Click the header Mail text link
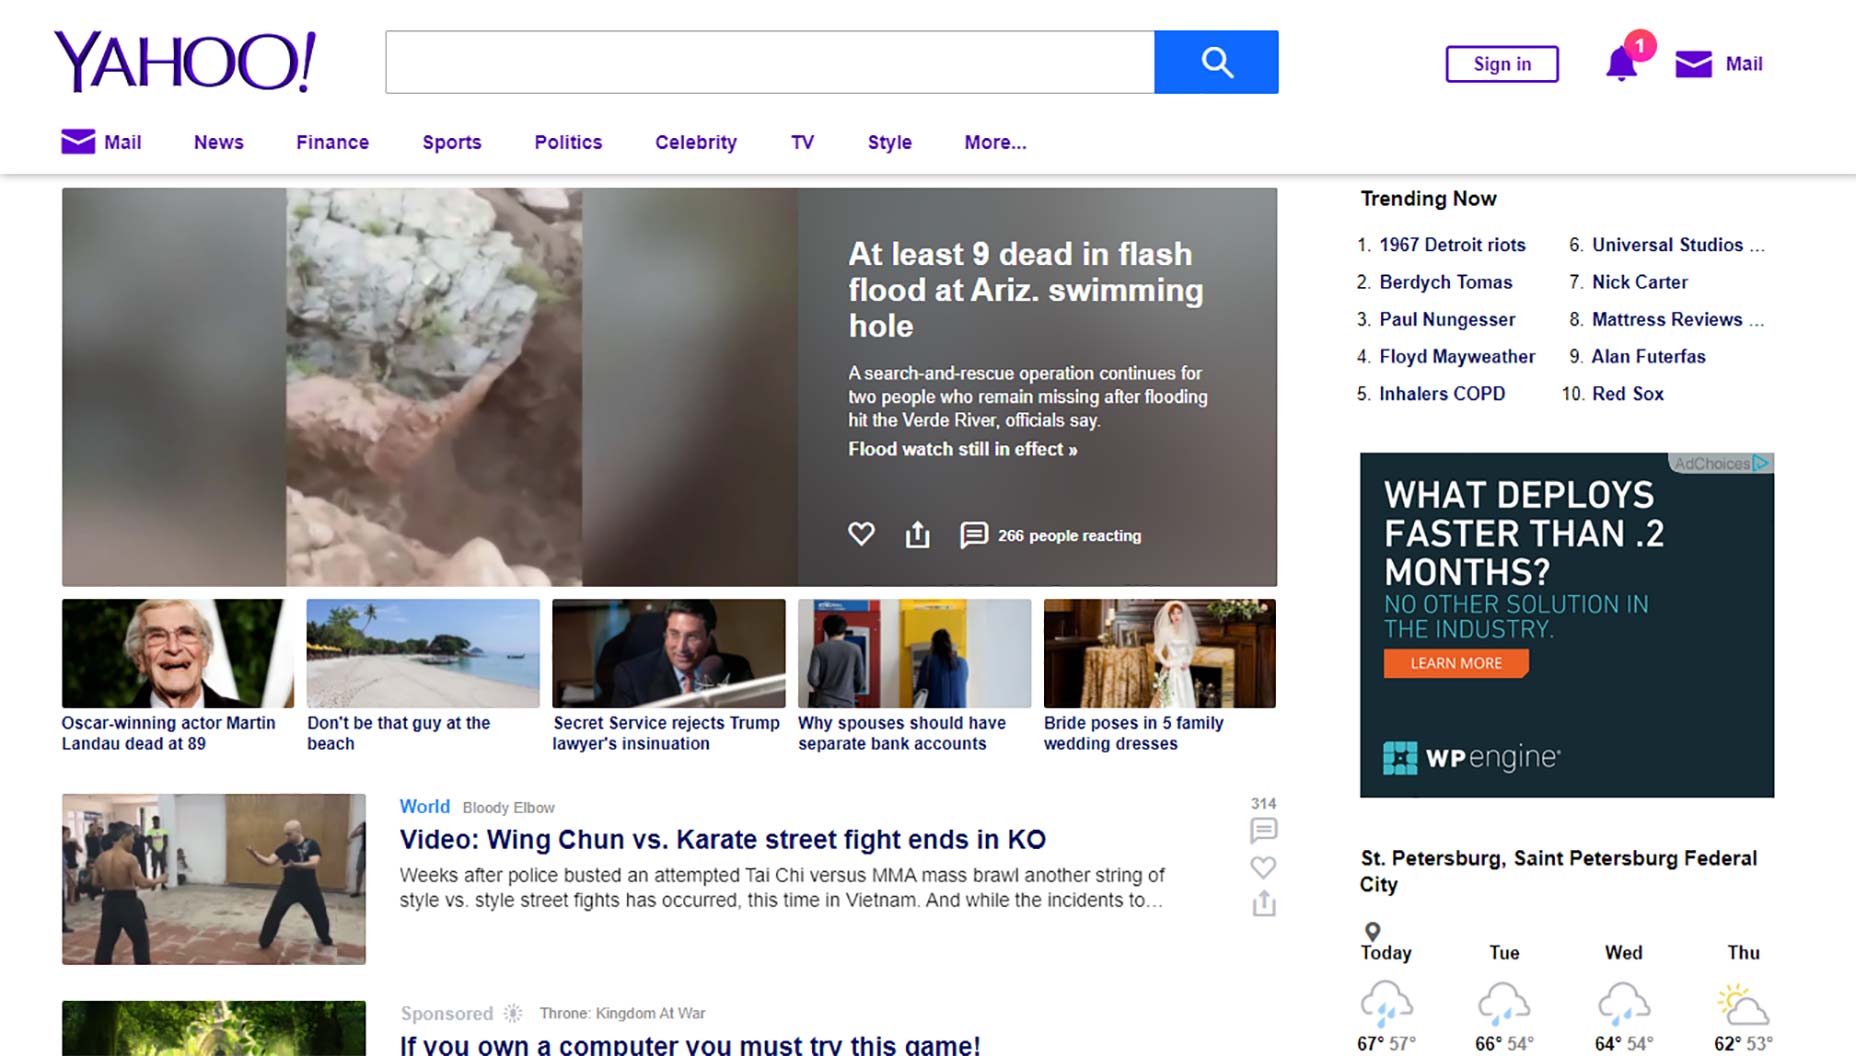Viewport: 1856px width, 1056px height. tap(1744, 64)
